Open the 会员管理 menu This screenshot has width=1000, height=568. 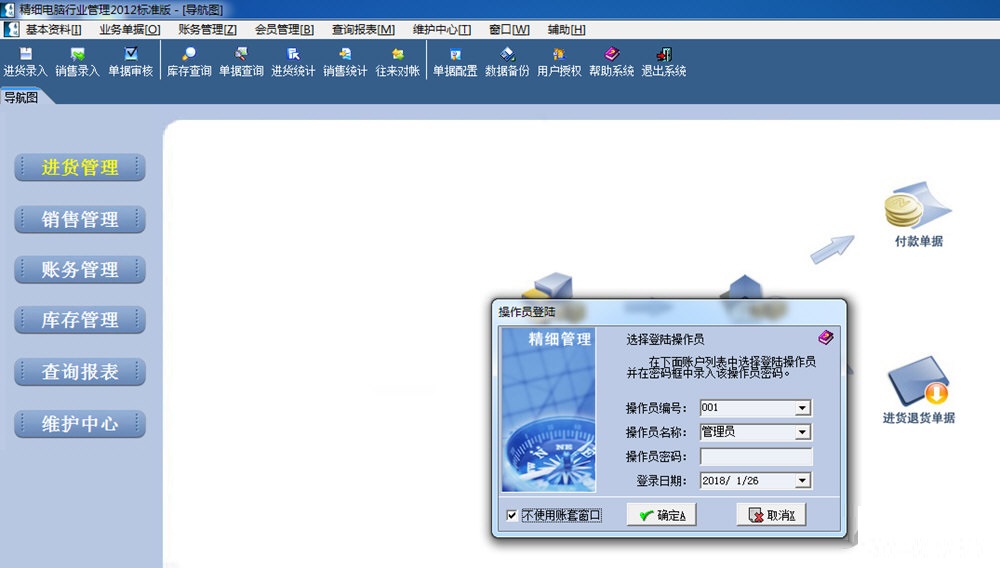[x=284, y=29]
